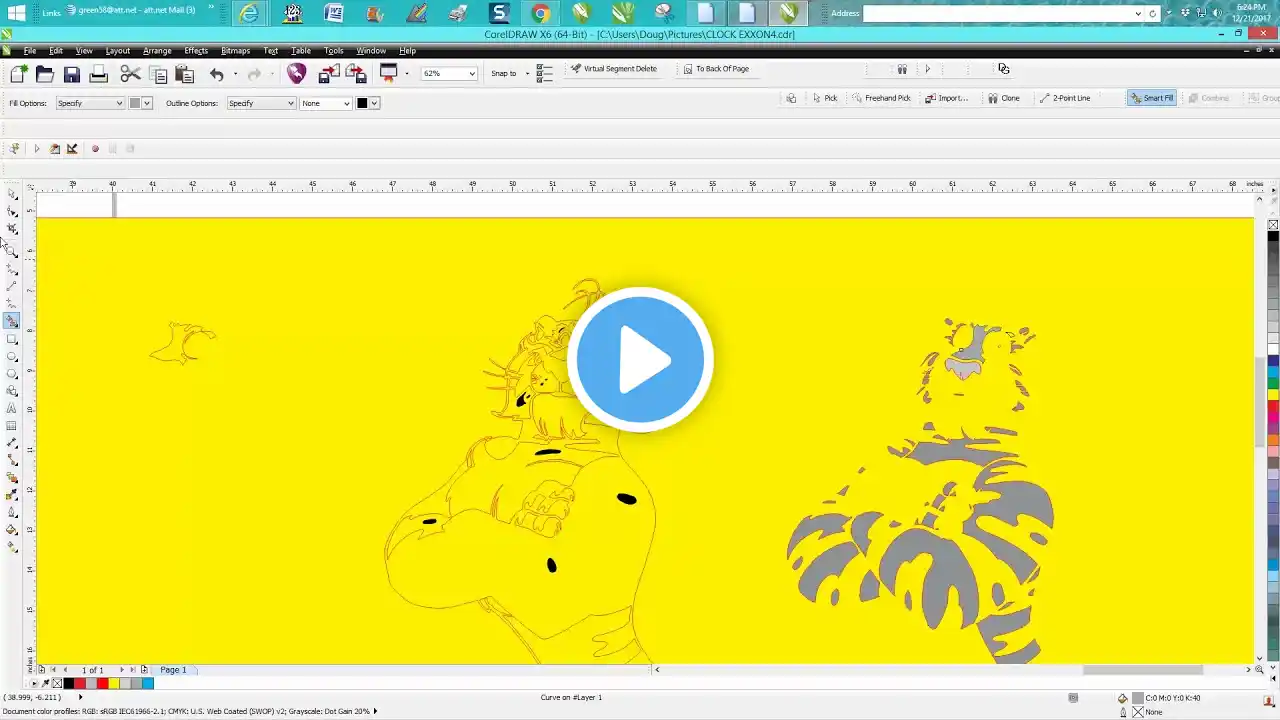Image resolution: width=1280 pixels, height=720 pixels.
Task: Click the Clone button
Action: click(1004, 98)
